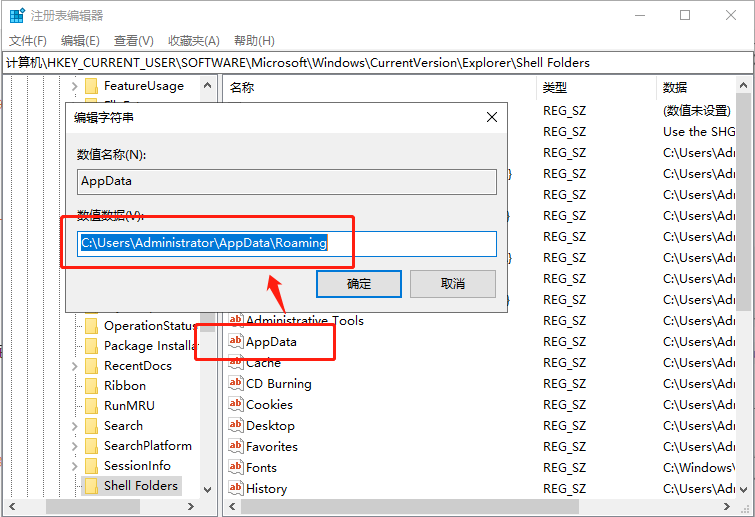Expand the FeatureUsage key
This screenshot has width=755, height=517.
coord(75,86)
